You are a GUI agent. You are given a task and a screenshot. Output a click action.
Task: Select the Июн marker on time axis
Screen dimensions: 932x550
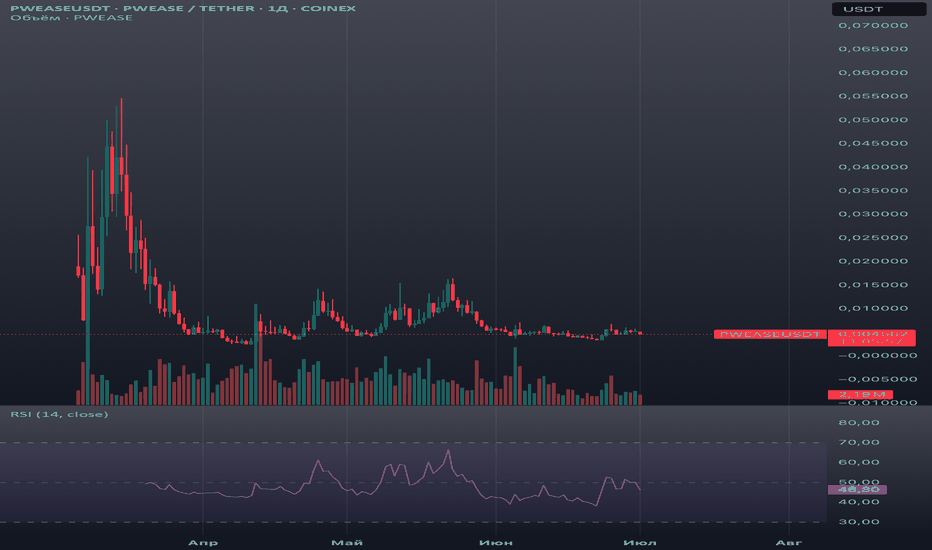pos(495,541)
